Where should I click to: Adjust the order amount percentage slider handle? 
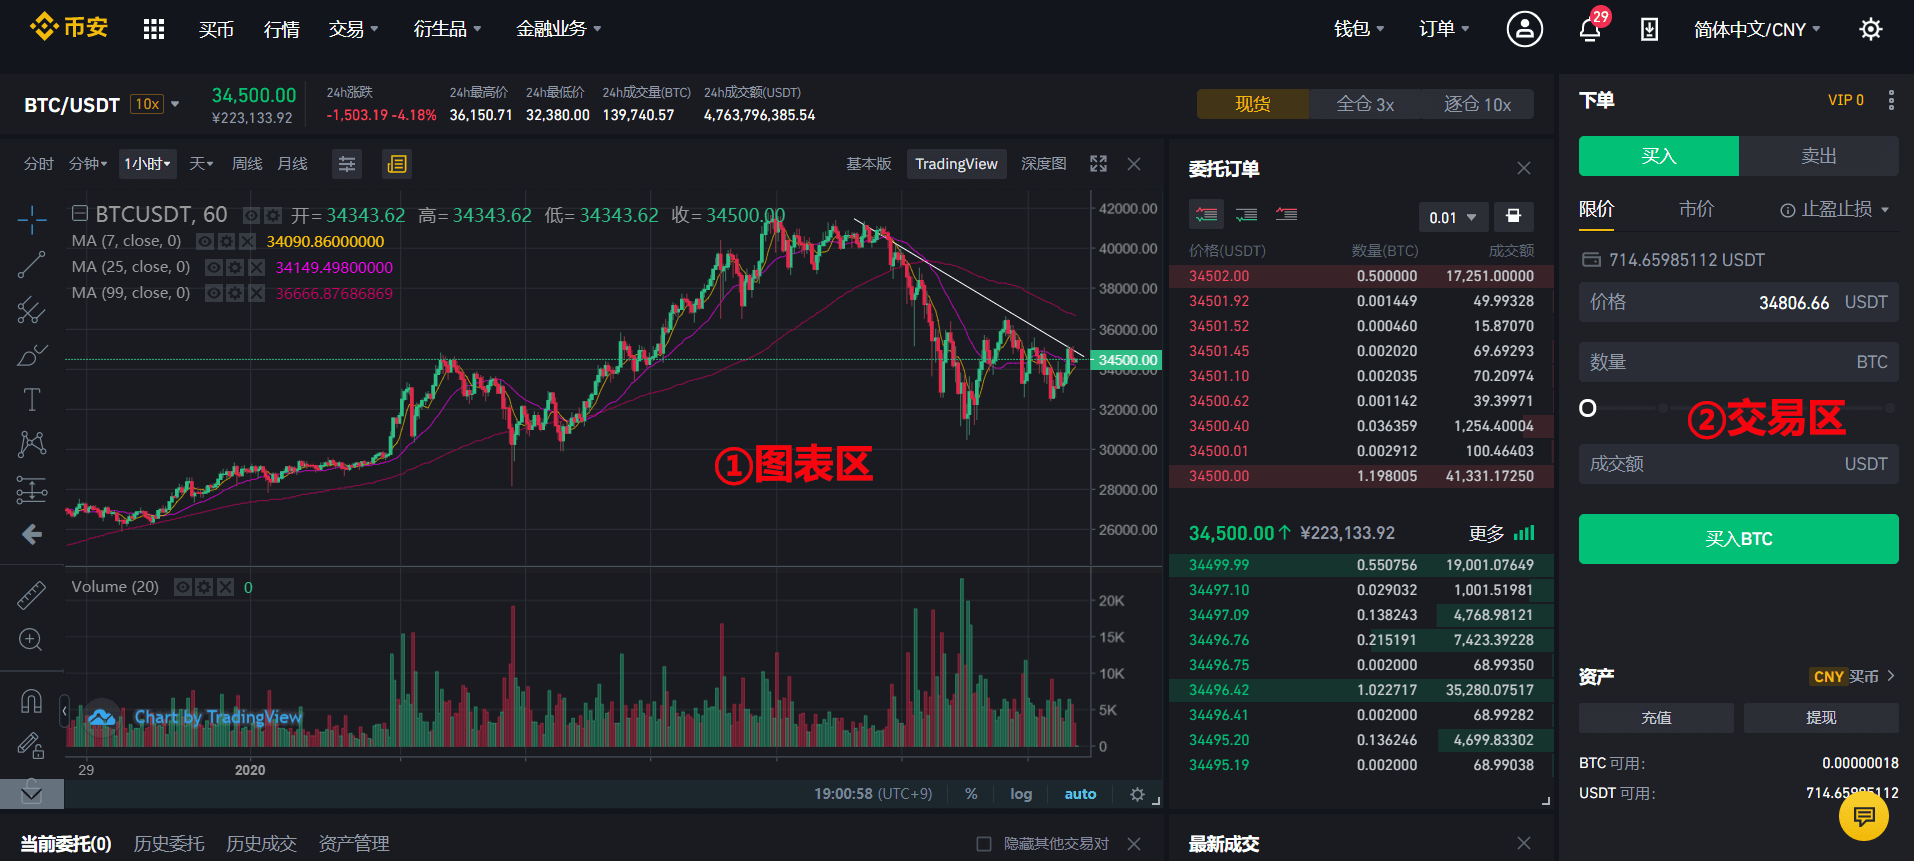[x=1588, y=408]
